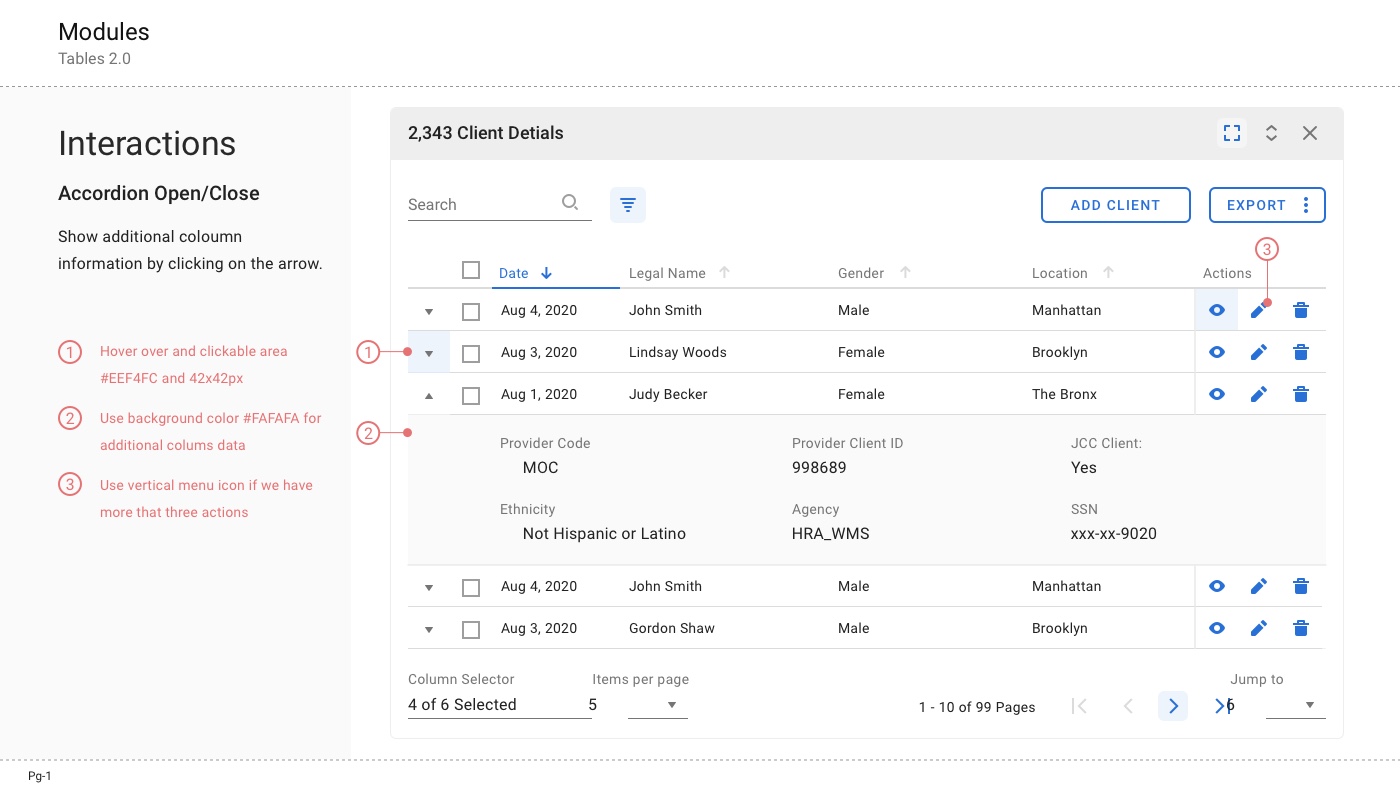Edit Lindsay Woods row with pencil icon
1400x800 pixels.
click(x=1259, y=352)
